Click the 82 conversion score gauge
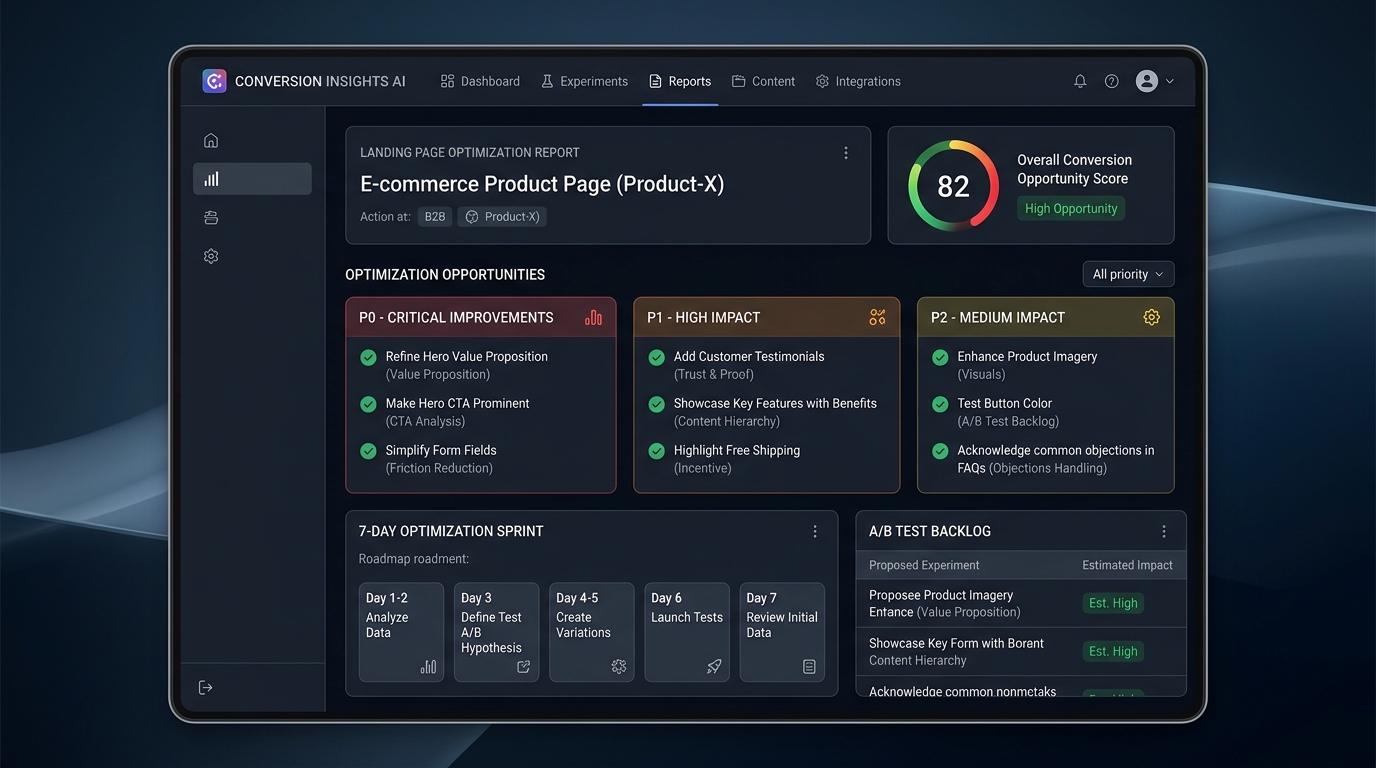Image resolution: width=1376 pixels, height=768 pixels. [x=953, y=185]
